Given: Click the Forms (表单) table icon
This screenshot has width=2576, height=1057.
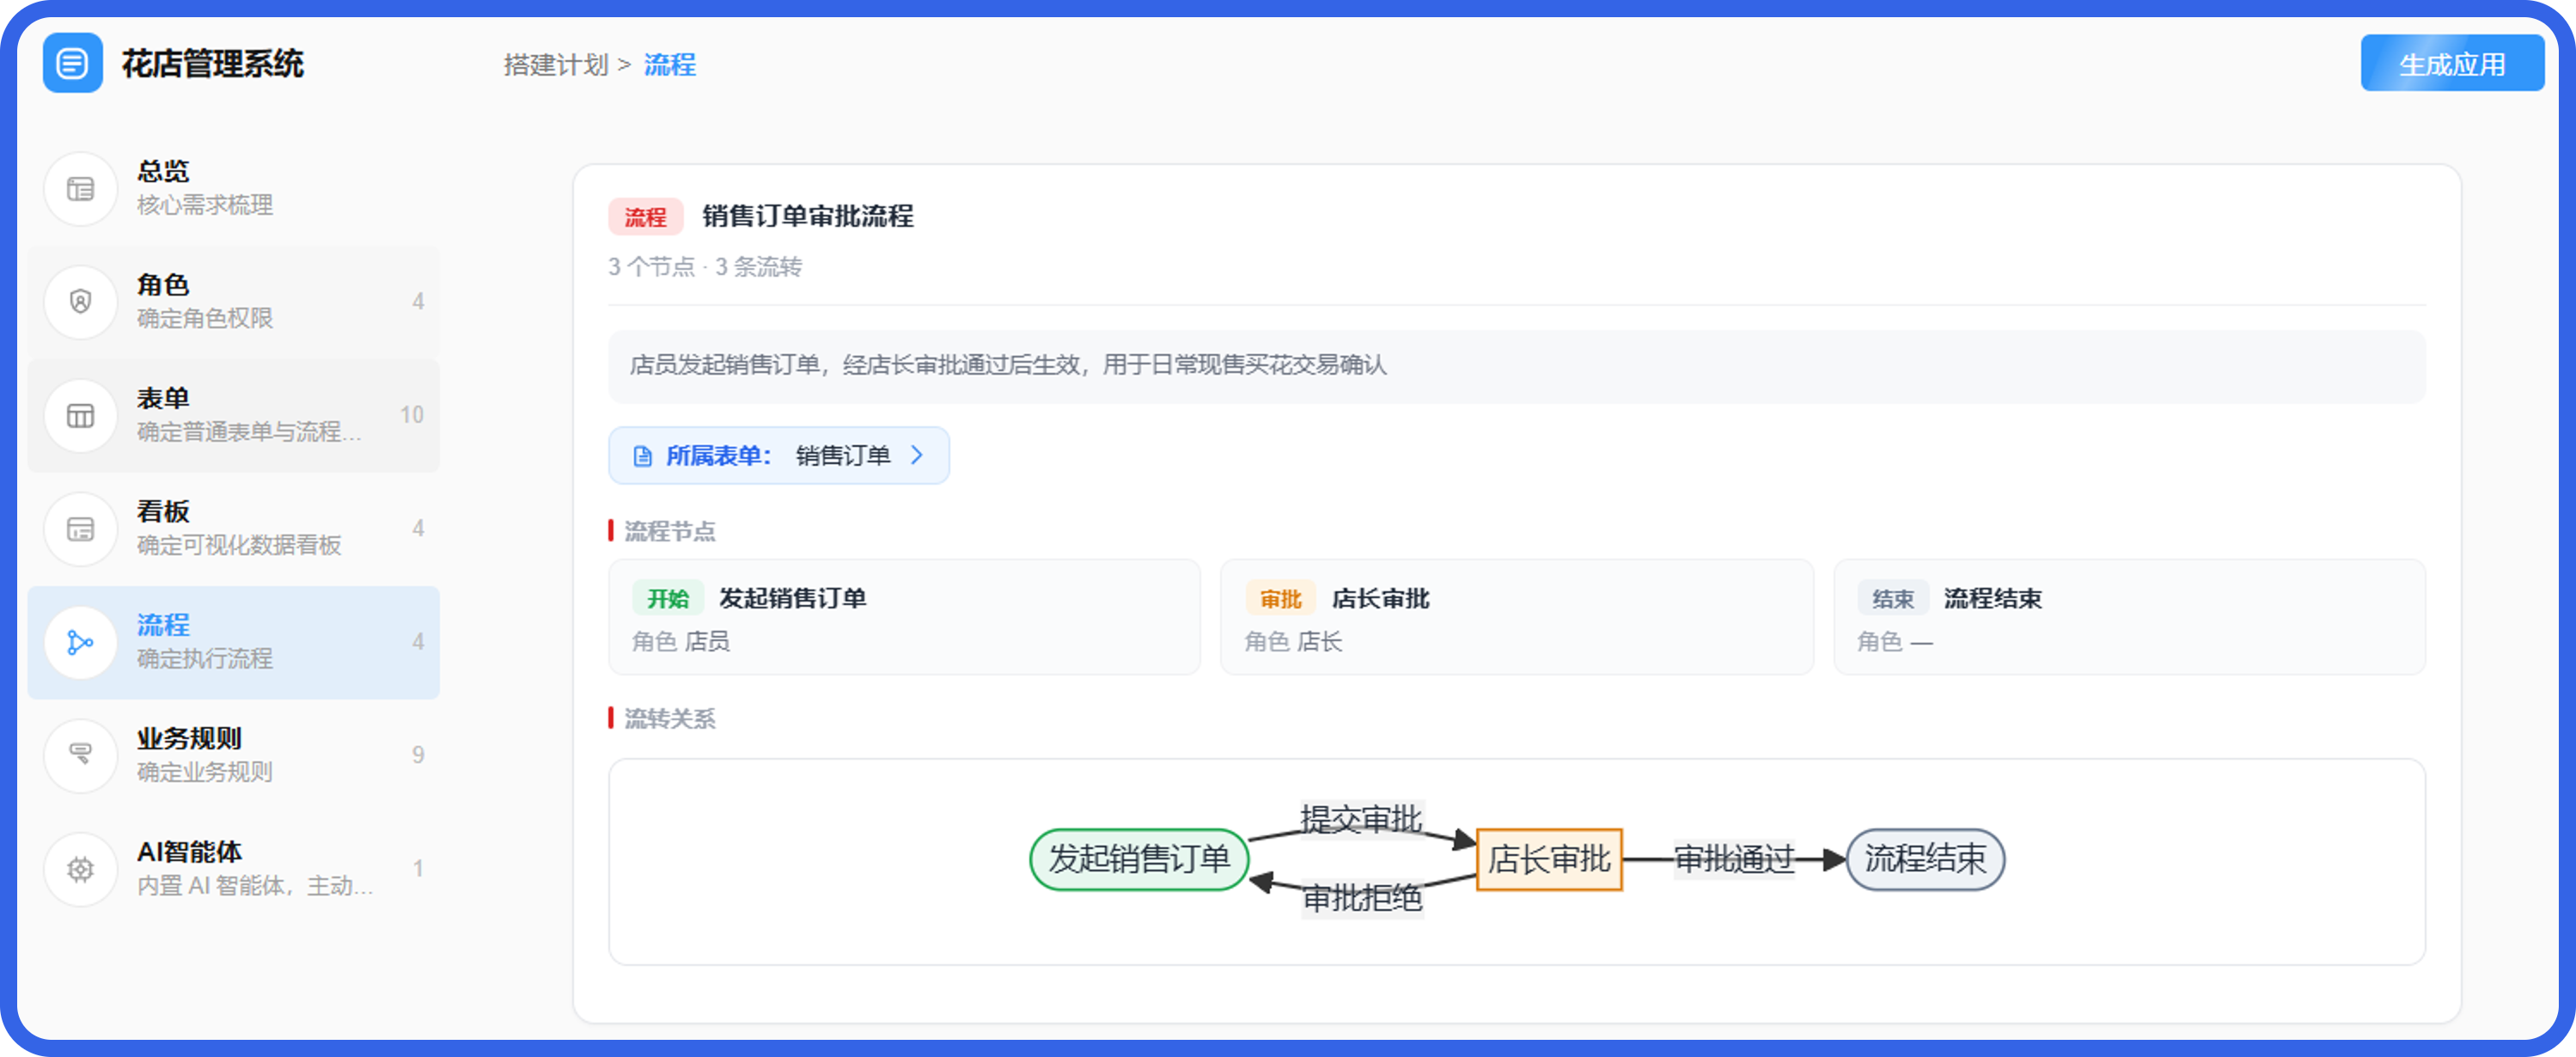Looking at the screenshot, I should [80, 415].
